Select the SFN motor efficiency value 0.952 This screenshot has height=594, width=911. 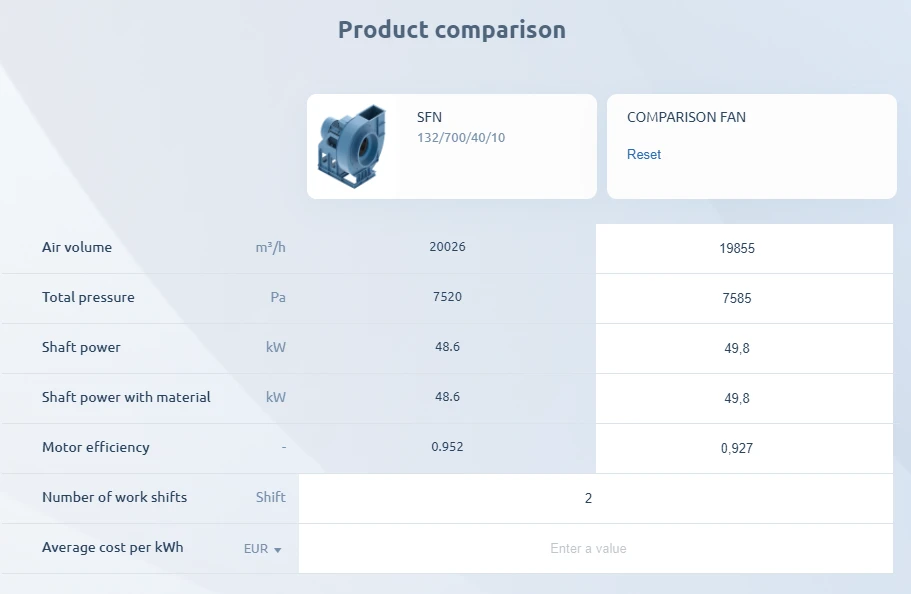point(447,447)
